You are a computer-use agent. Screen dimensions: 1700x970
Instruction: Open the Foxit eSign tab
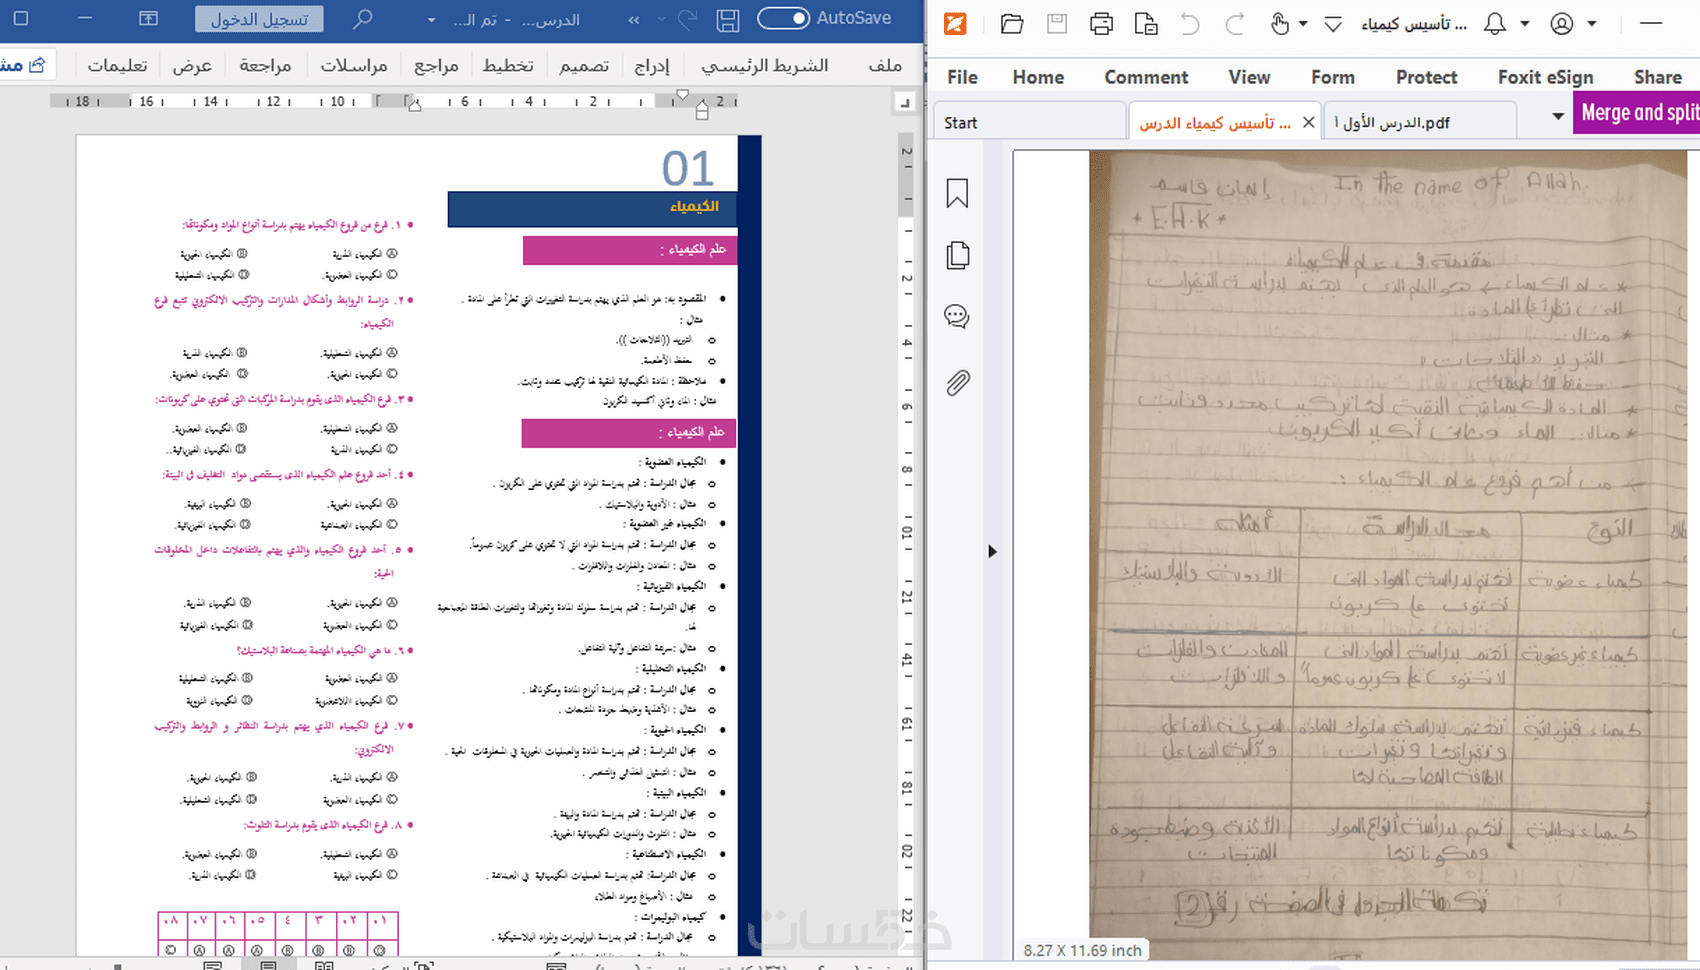[x=1545, y=77]
